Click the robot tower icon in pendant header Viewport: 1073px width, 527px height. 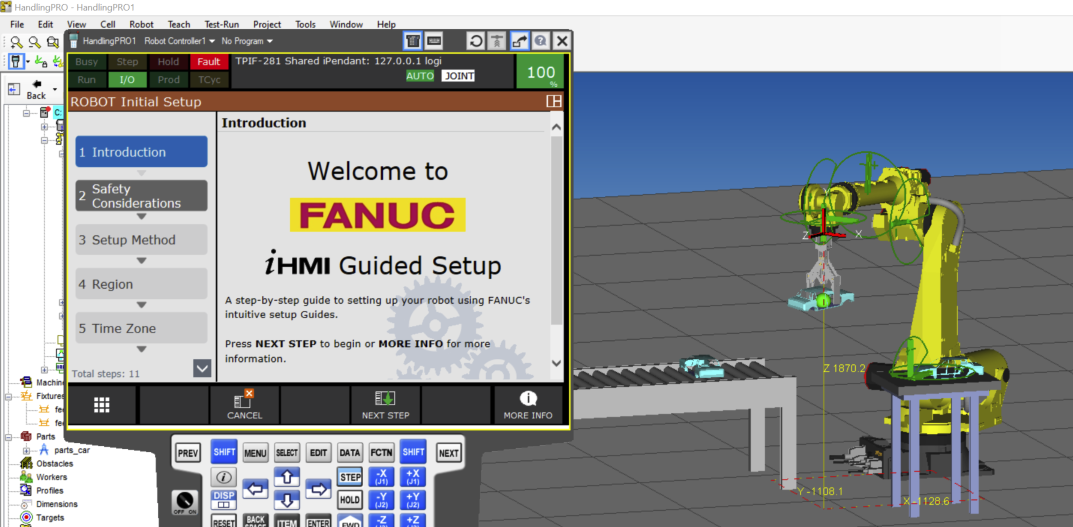click(x=497, y=41)
